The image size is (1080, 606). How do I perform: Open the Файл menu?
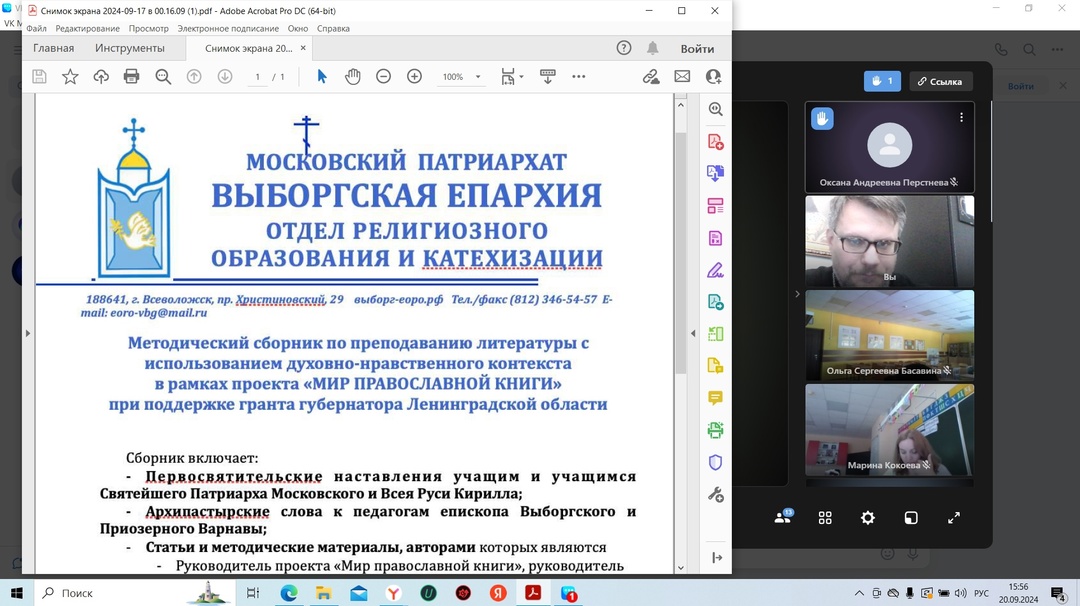point(37,28)
